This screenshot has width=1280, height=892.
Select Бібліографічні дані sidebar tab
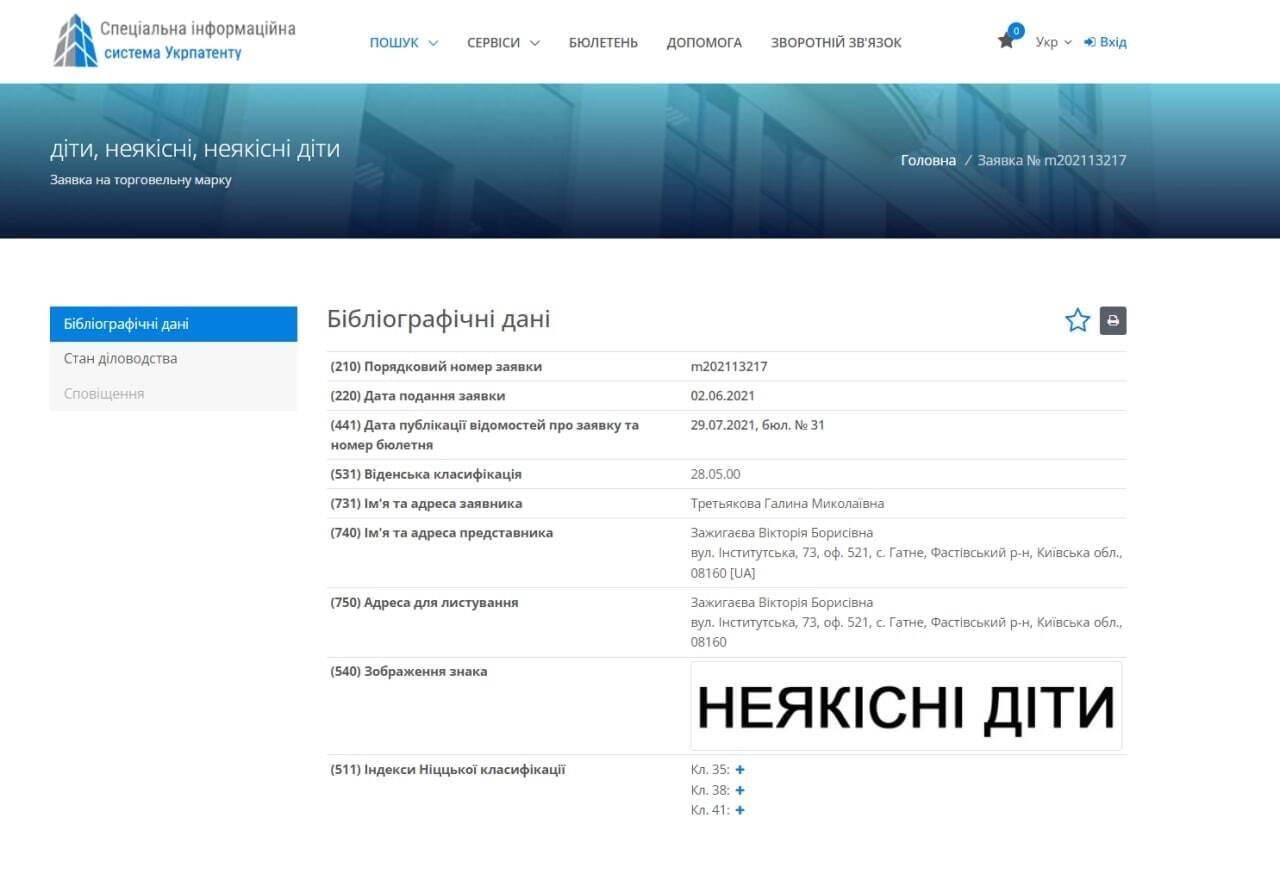click(x=173, y=324)
